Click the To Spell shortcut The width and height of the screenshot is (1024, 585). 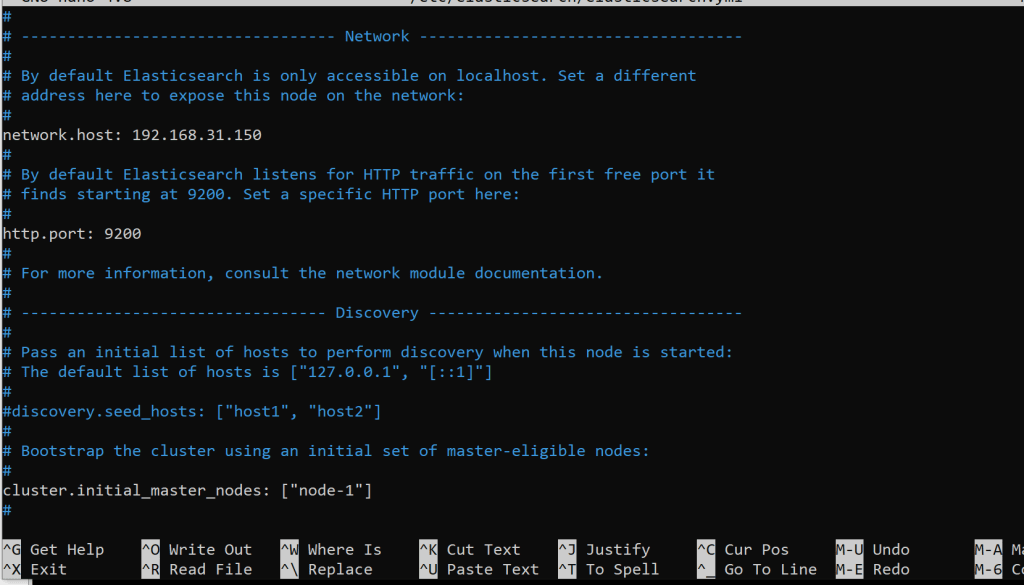622,569
